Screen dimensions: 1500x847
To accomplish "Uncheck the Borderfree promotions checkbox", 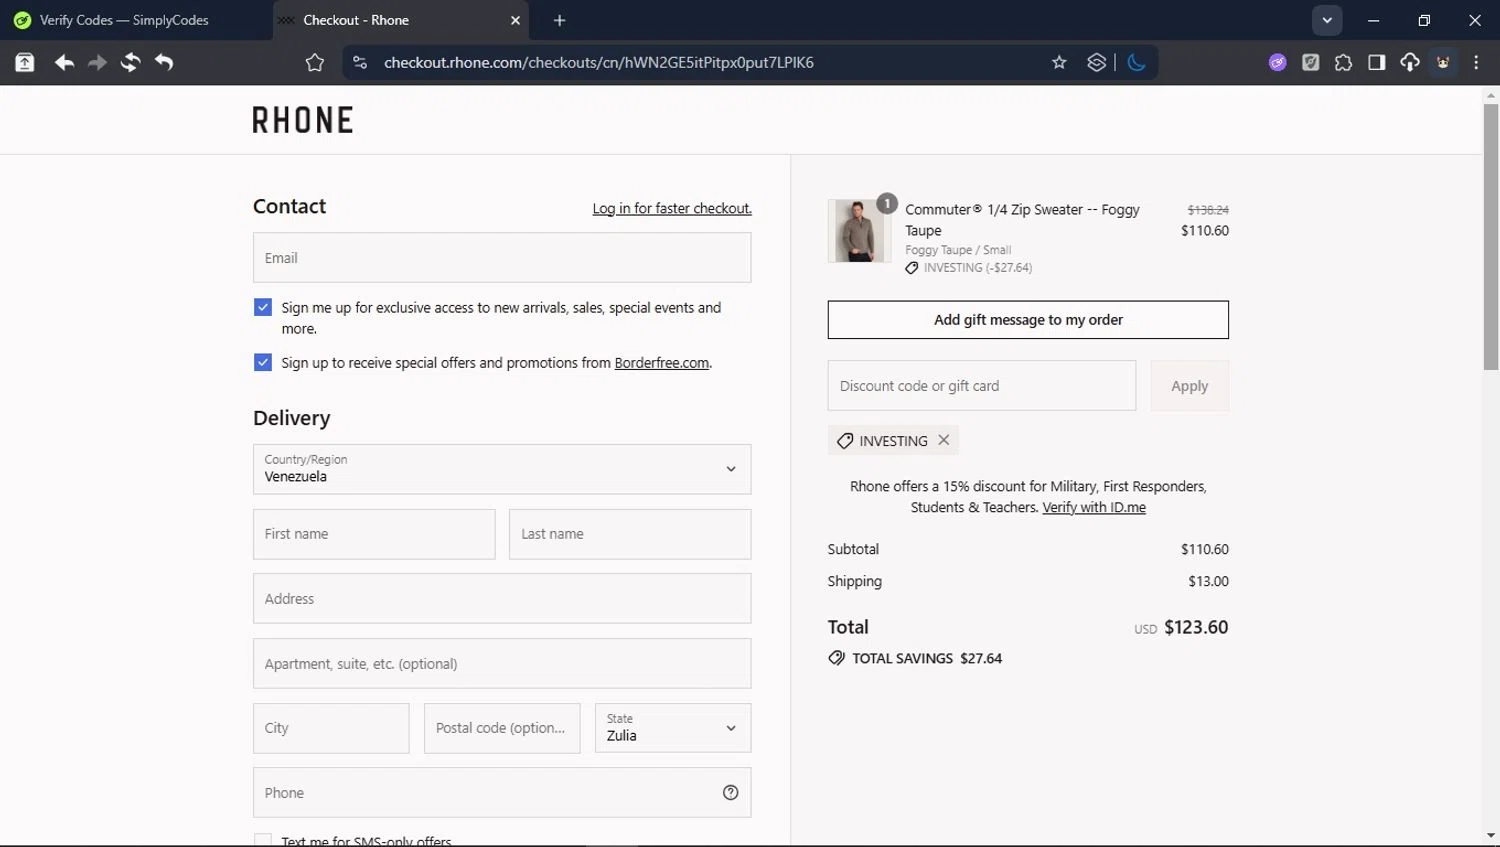I will click(263, 363).
